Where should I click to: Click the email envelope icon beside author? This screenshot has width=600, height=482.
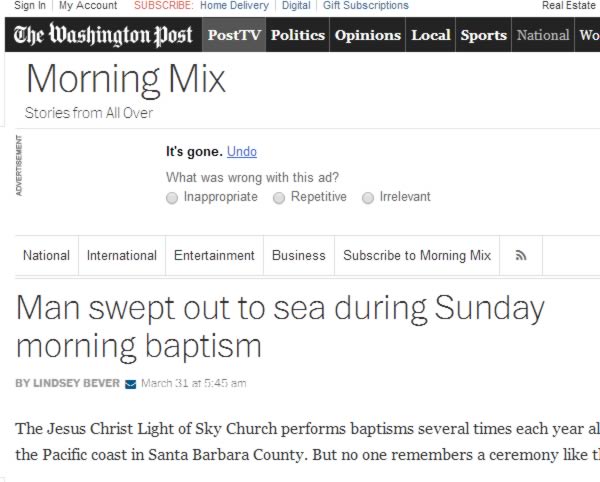pyautogui.click(x=130, y=384)
